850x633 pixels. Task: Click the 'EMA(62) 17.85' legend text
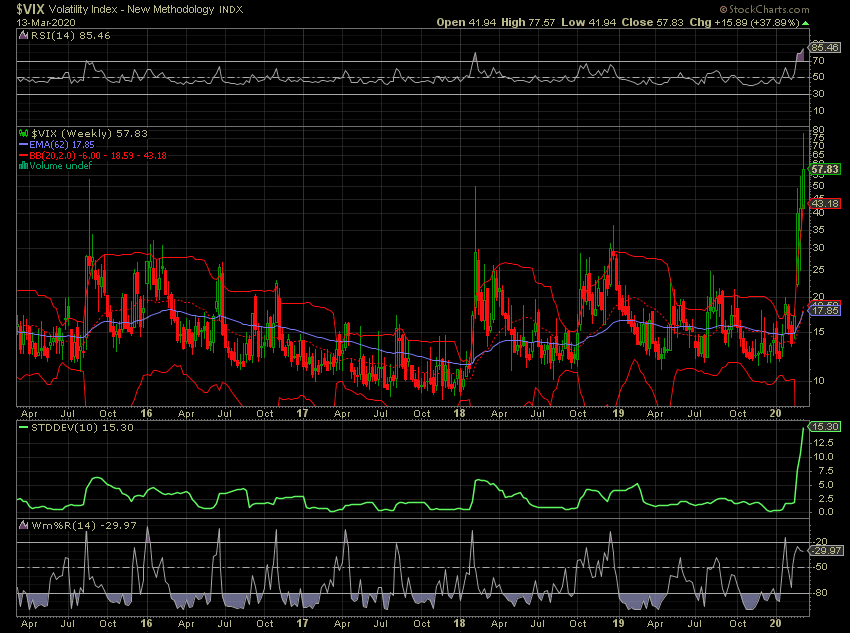[62, 145]
